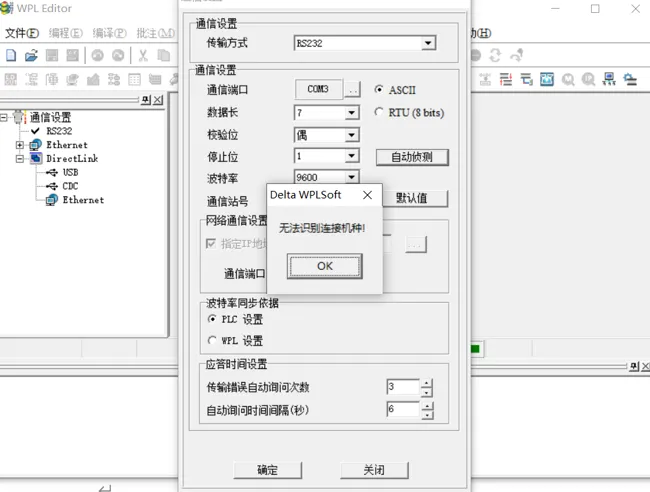
Task: Open the 波特率 dropdown showing 9600
Action: point(352,177)
